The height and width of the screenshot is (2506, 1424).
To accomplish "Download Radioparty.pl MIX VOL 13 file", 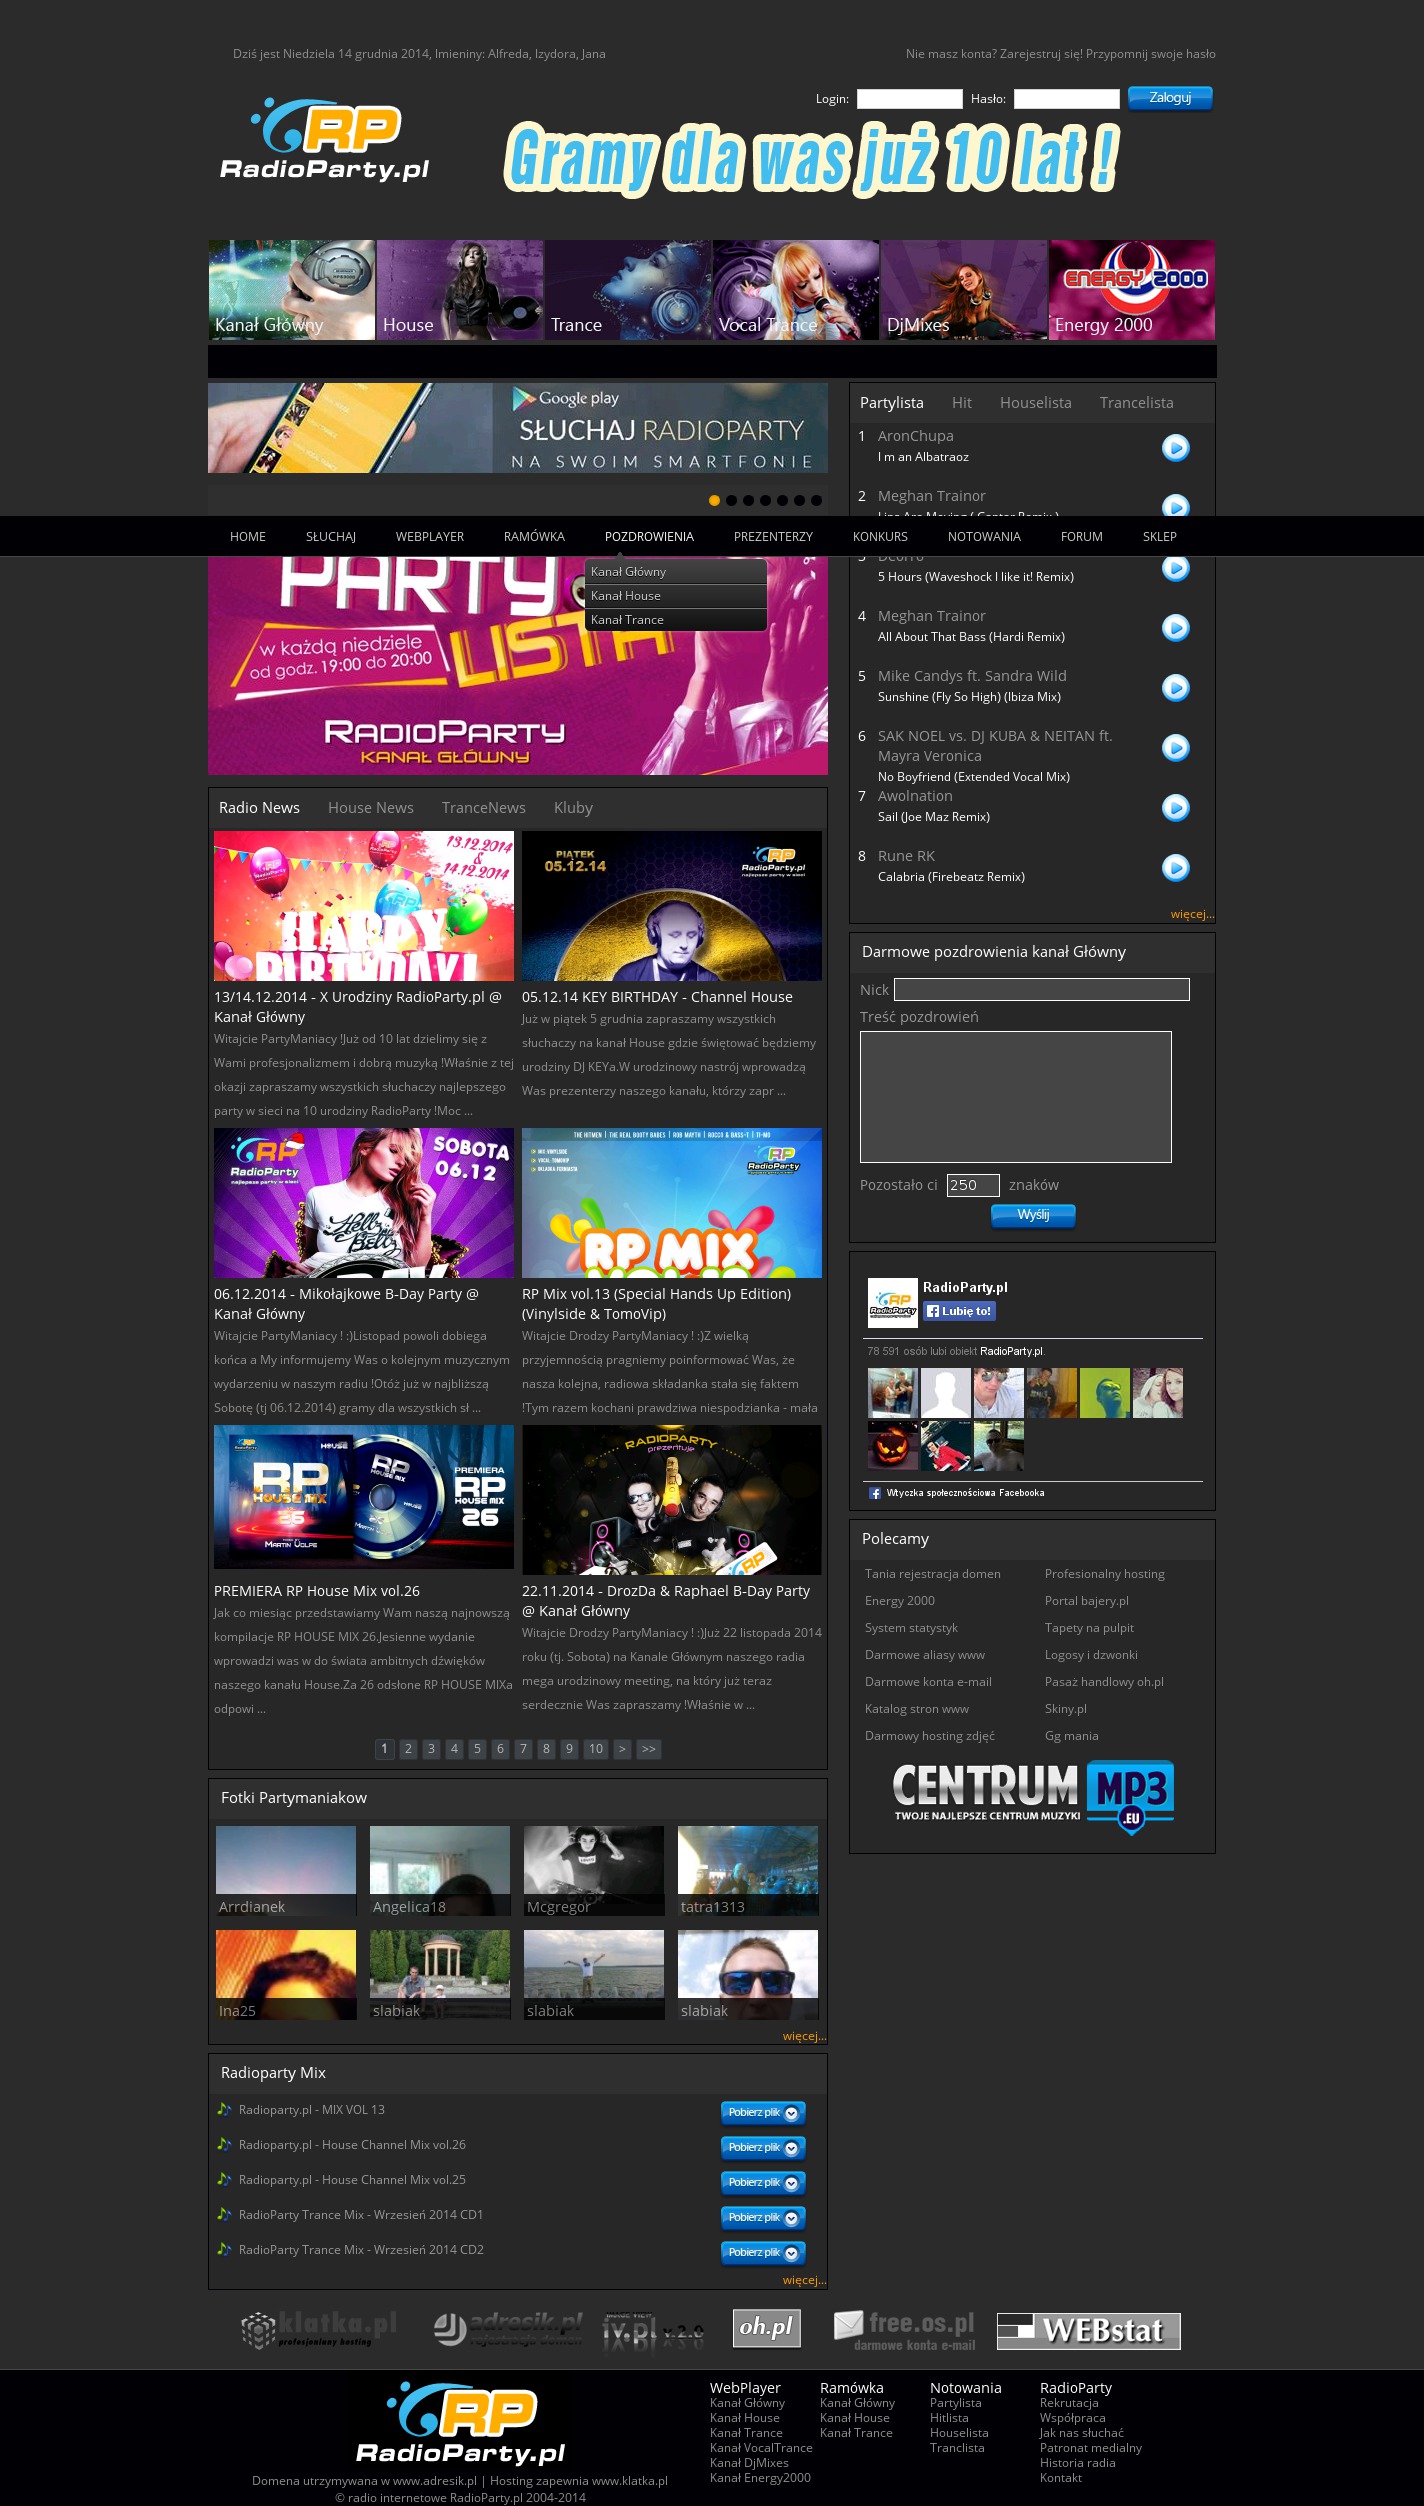I will 763,2112.
